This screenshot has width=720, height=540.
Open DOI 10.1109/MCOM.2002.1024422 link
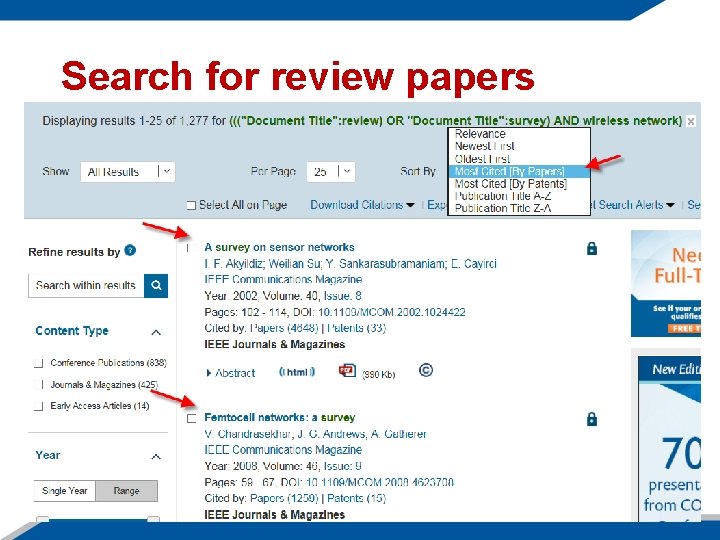pos(392,312)
